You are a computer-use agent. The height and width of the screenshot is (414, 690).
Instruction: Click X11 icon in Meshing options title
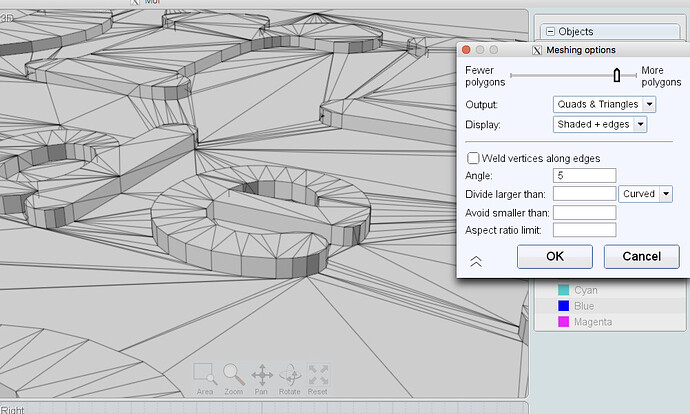click(x=537, y=50)
